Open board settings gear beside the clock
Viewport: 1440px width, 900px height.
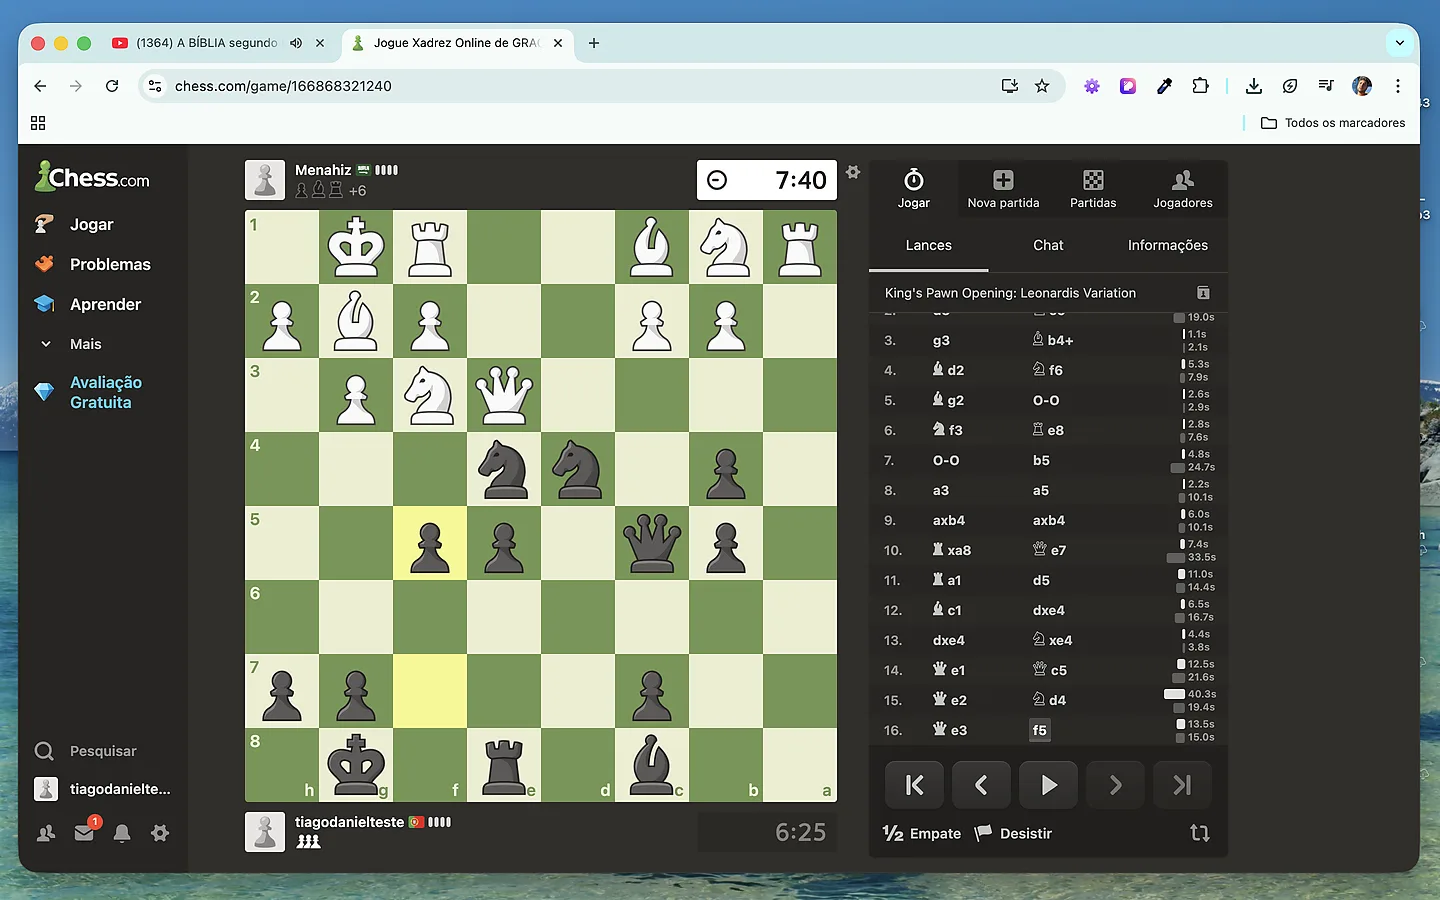[853, 172]
